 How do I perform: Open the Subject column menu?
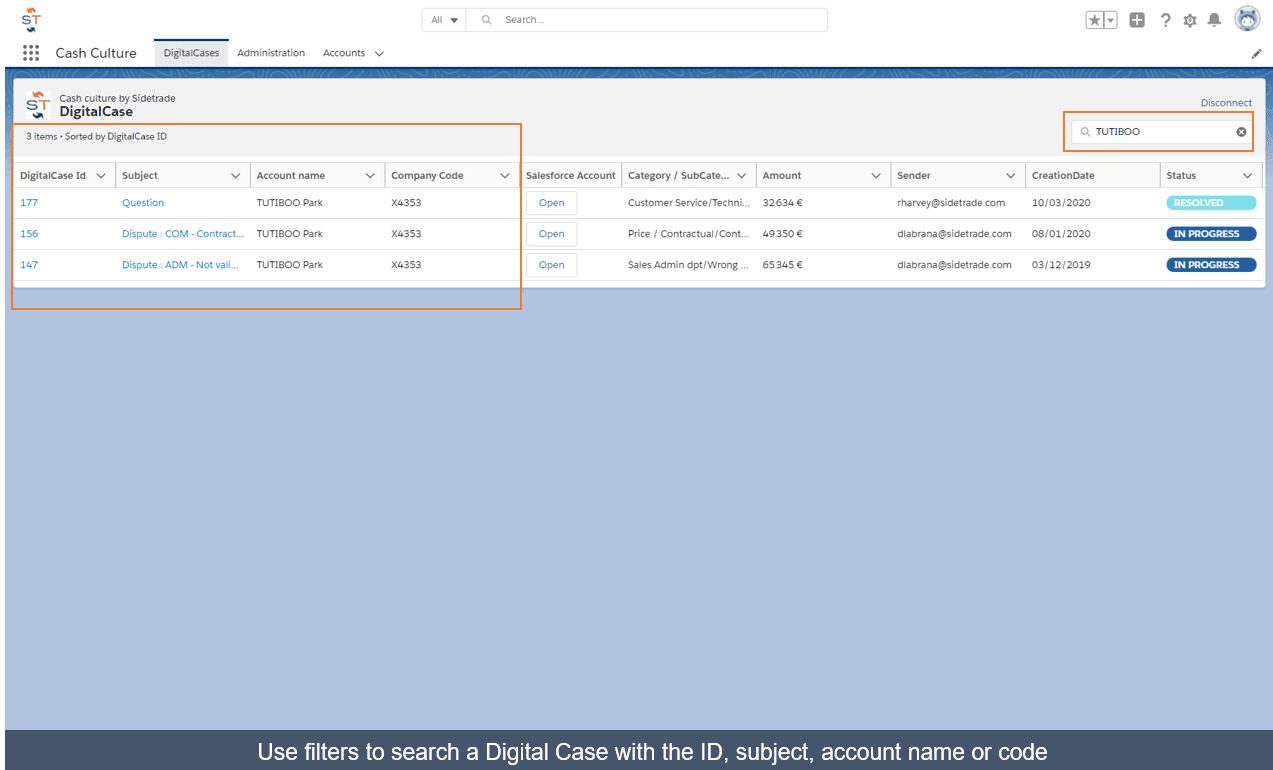[236, 176]
